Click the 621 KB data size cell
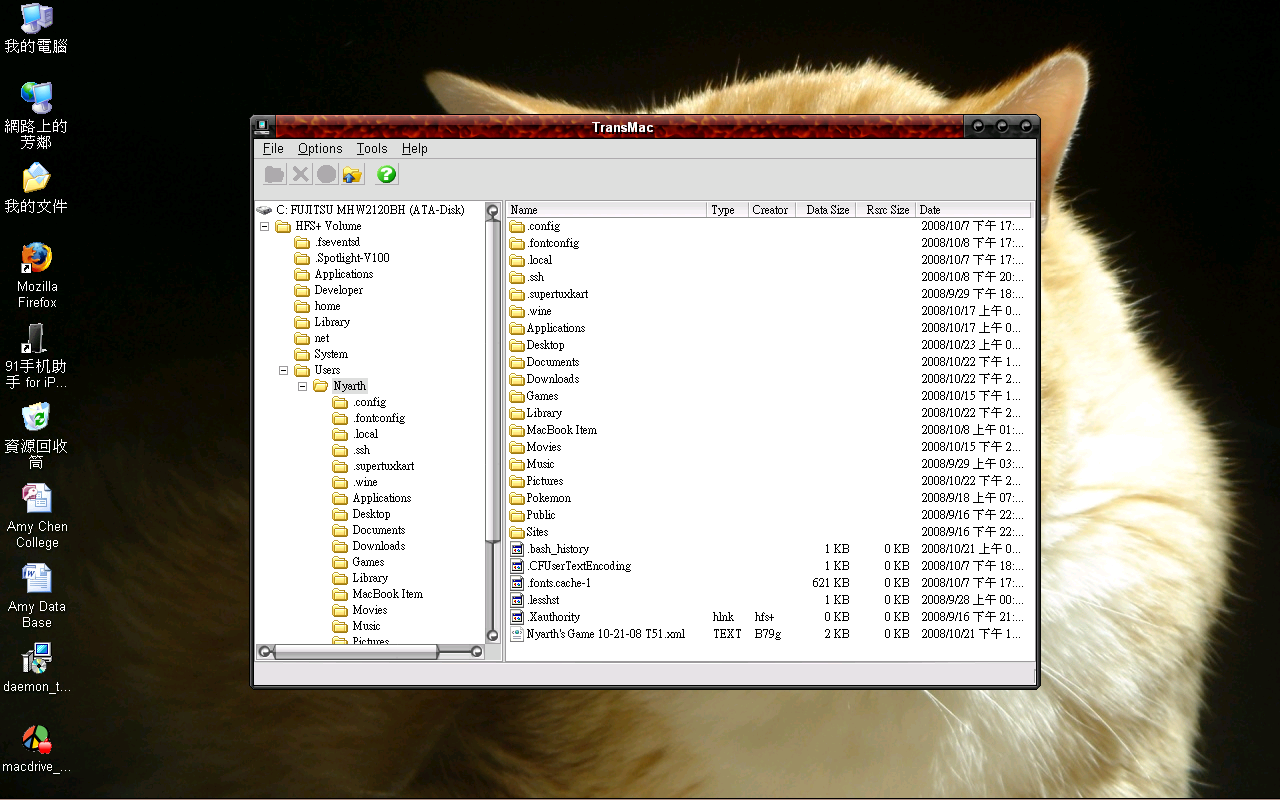 pos(831,583)
